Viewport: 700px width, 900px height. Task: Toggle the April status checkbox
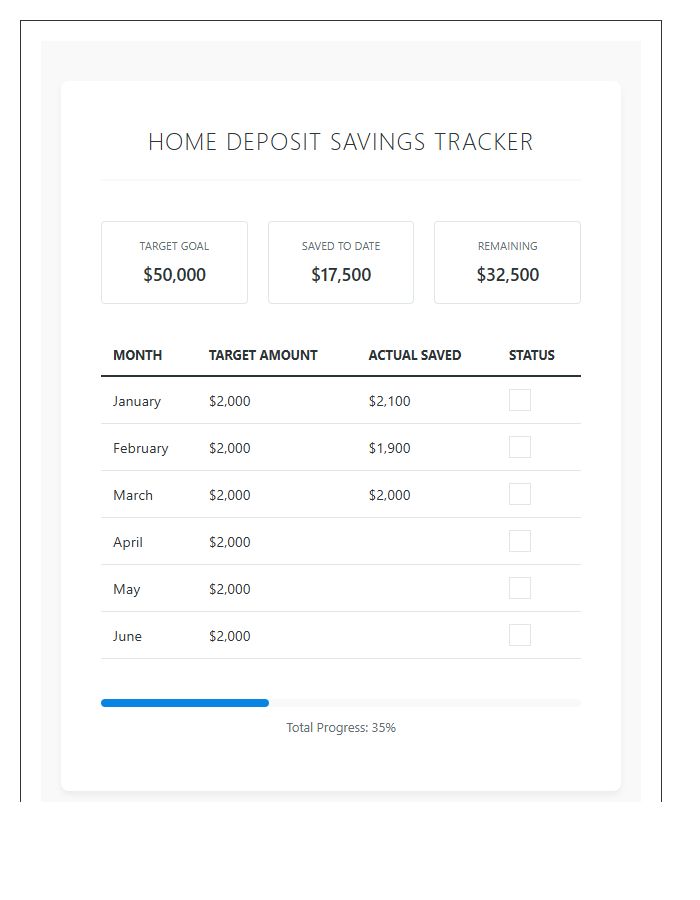coord(519,540)
